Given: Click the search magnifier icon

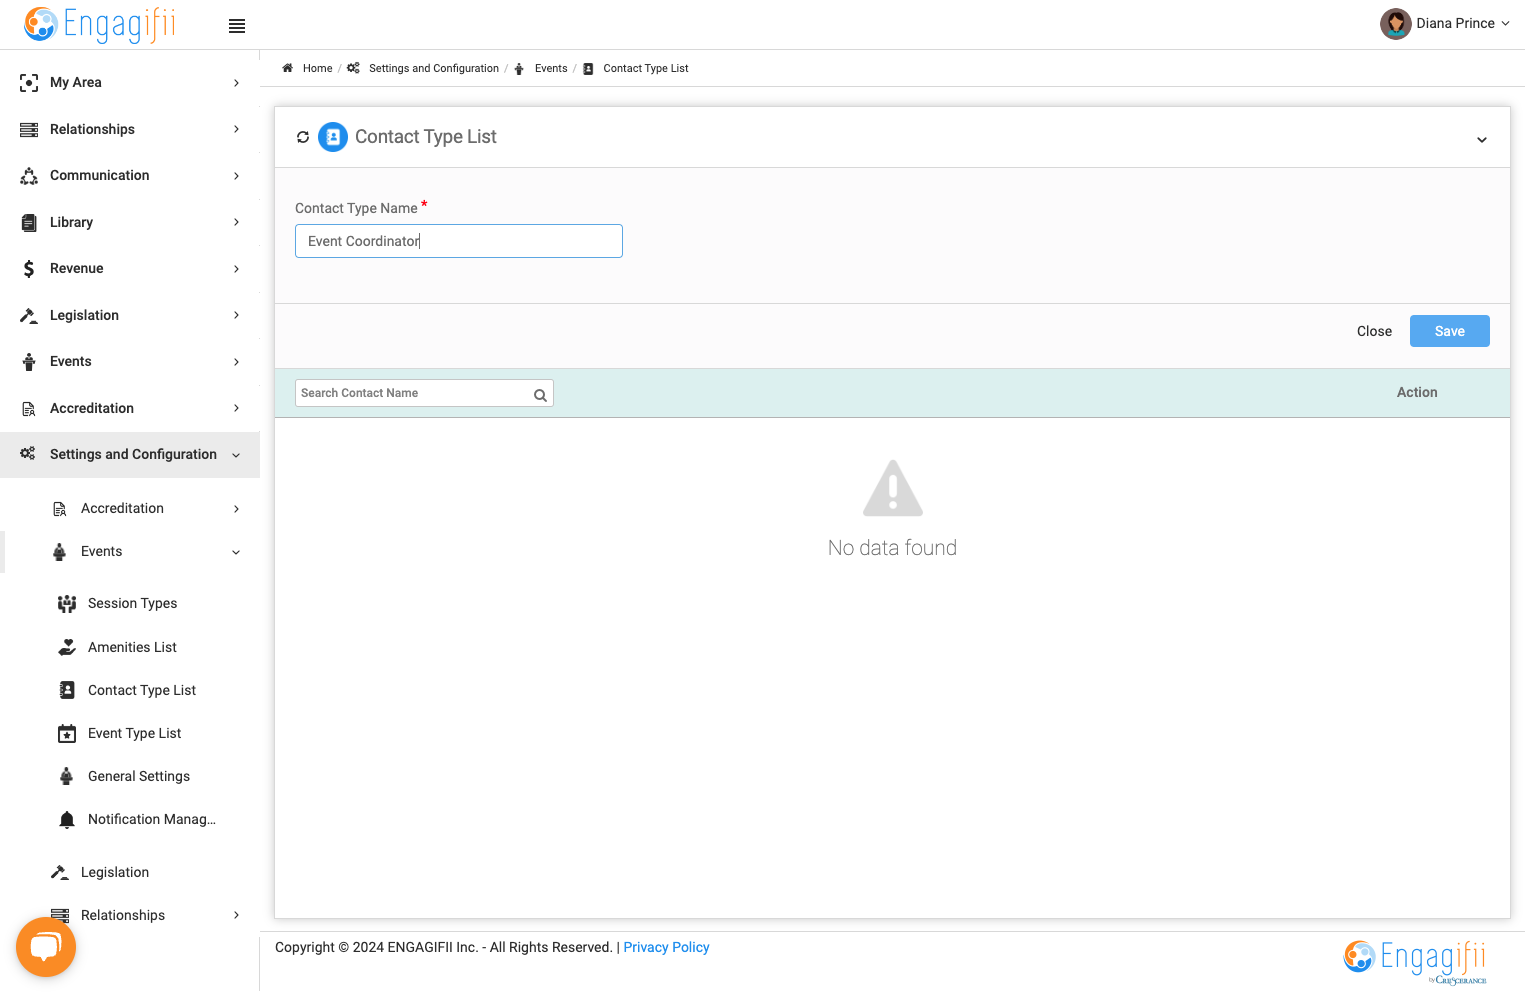Looking at the screenshot, I should pos(540,395).
